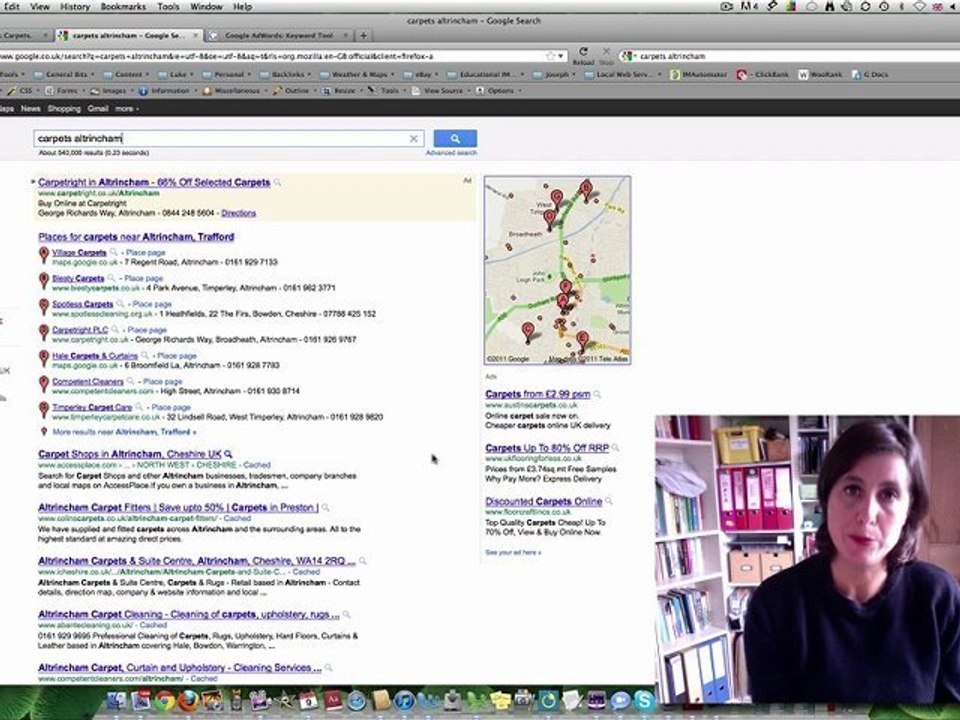Click the blue Google search button

coord(455,138)
